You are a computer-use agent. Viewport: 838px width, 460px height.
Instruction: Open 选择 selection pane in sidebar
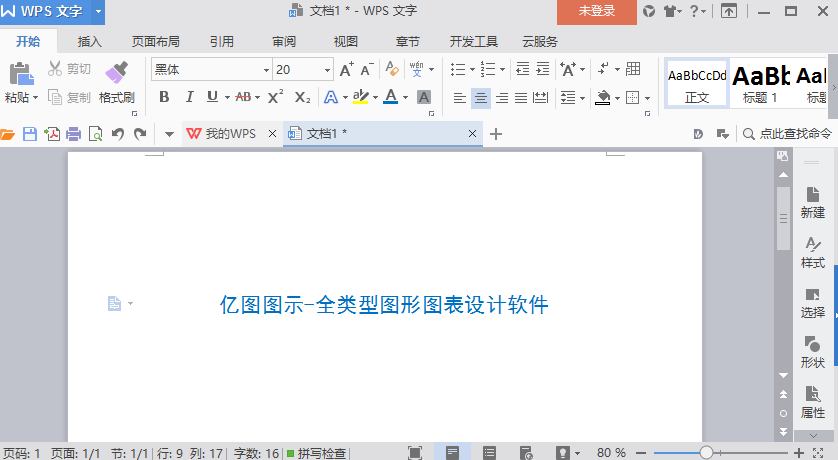pos(812,303)
